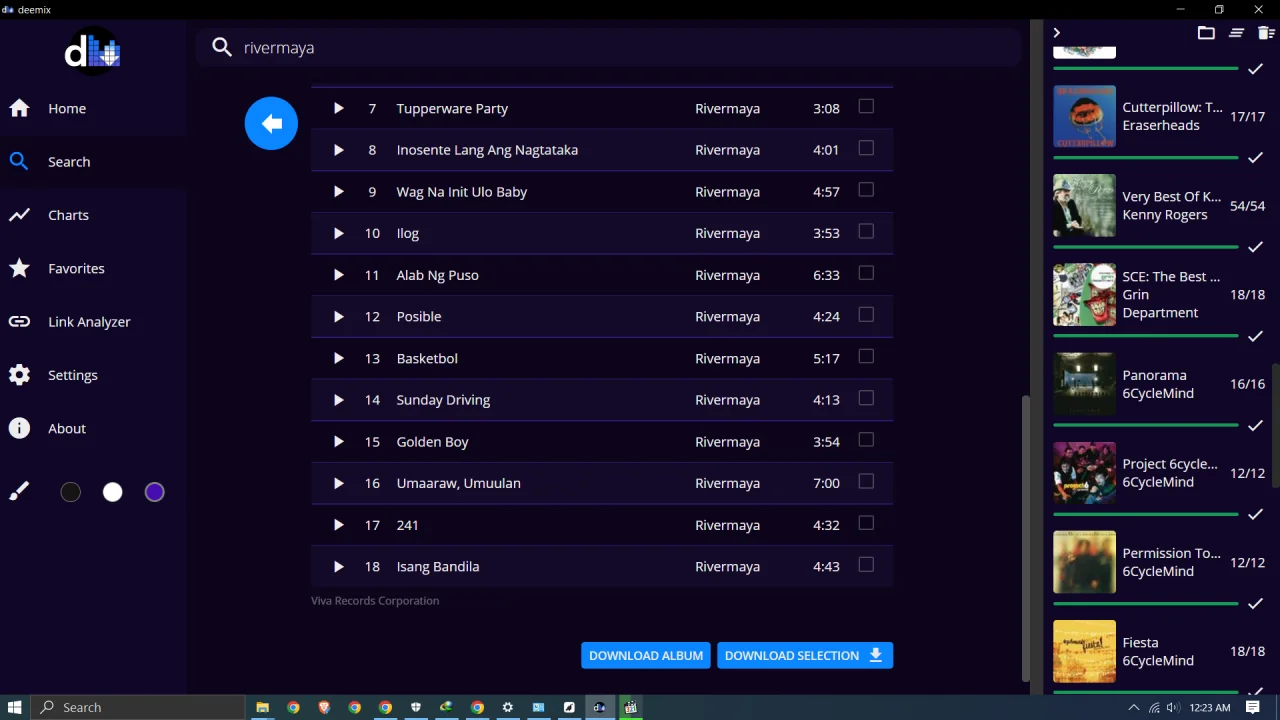Play track 15 Golden Boy
The height and width of the screenshot is (720, 1280).
point(338,442)
